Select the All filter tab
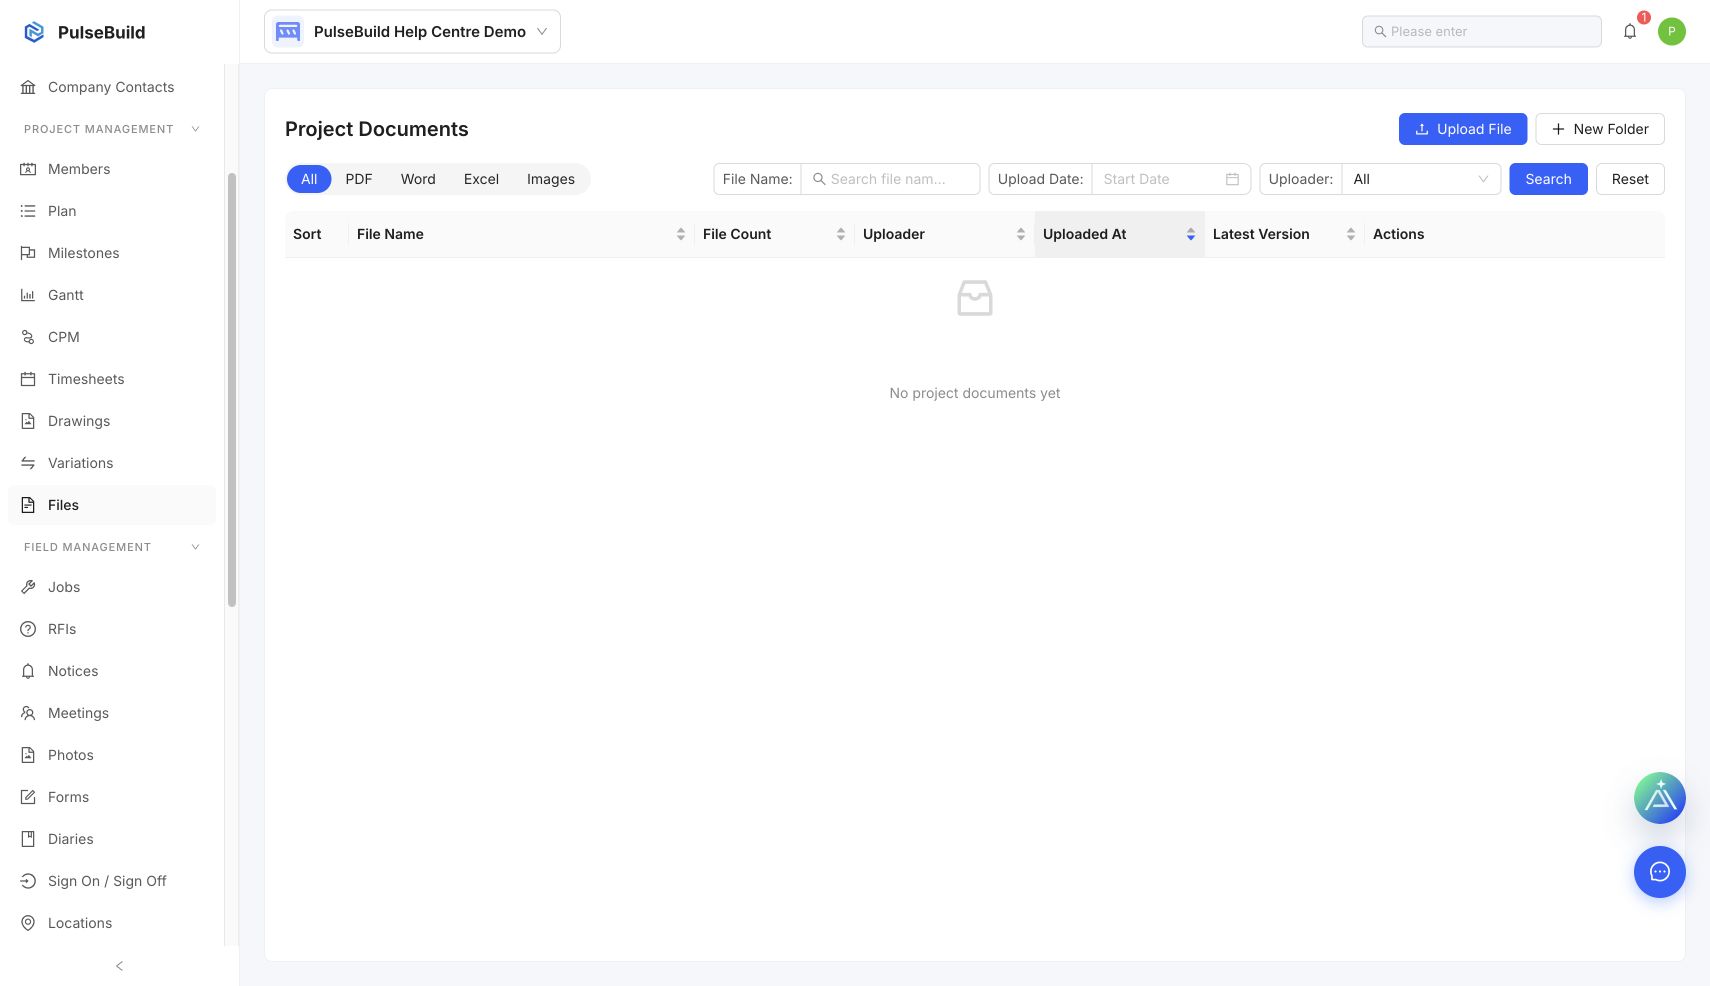The height and width of the screenshot is (986, 1710). click(x=309, y=179)
